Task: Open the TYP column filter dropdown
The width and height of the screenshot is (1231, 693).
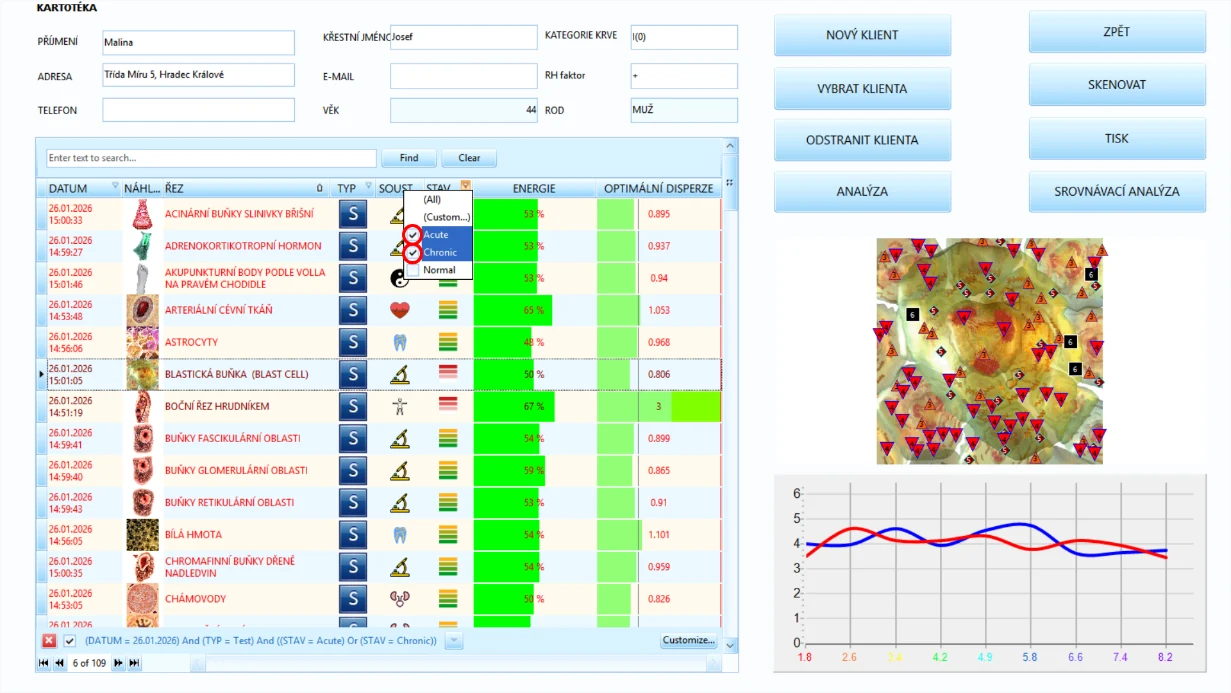Action: [368, 186]
